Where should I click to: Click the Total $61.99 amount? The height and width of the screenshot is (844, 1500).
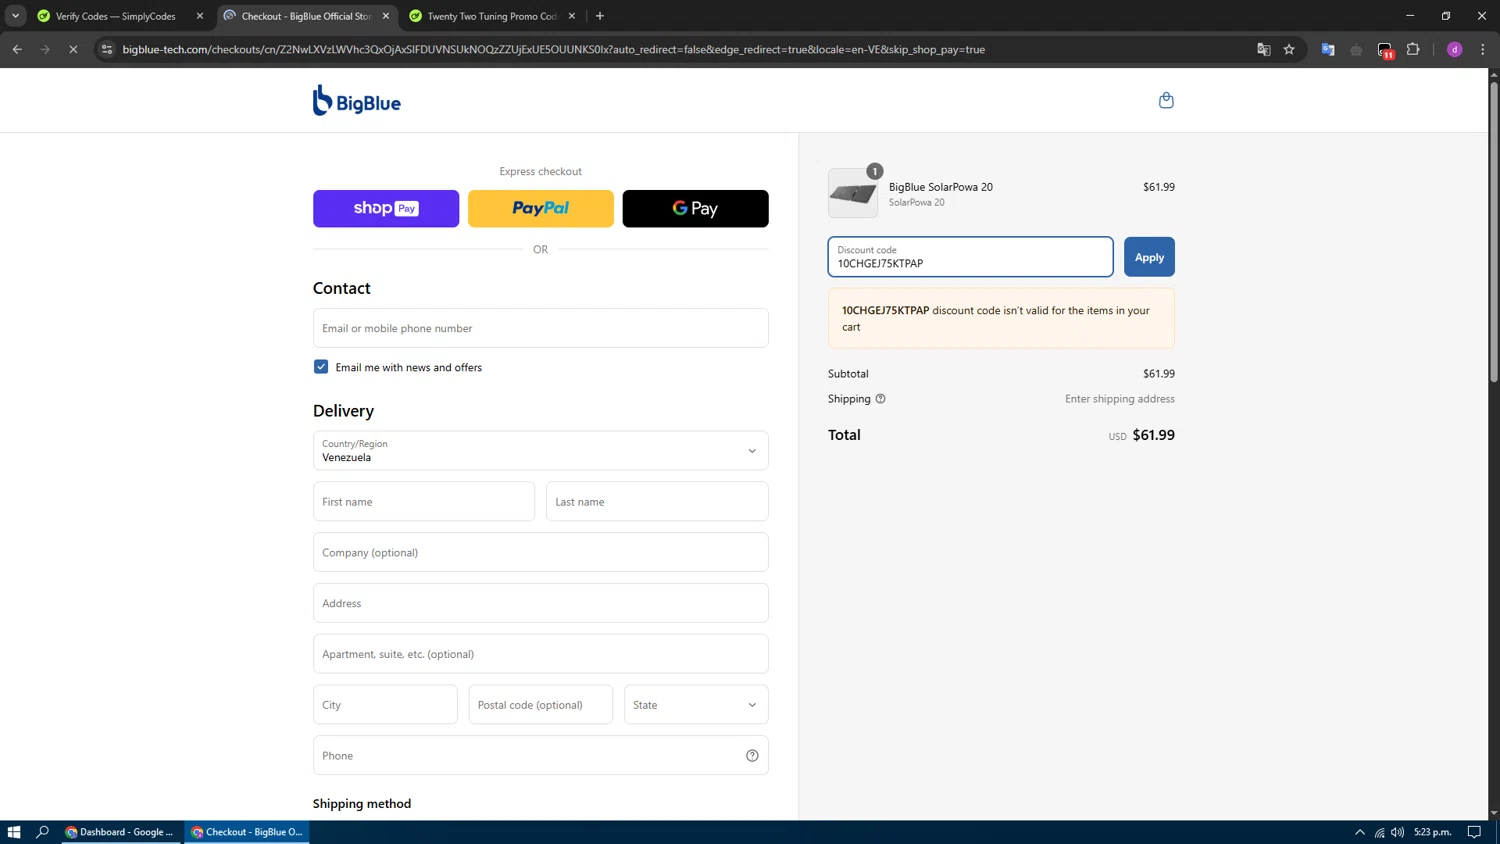[x=1153, y=435]
